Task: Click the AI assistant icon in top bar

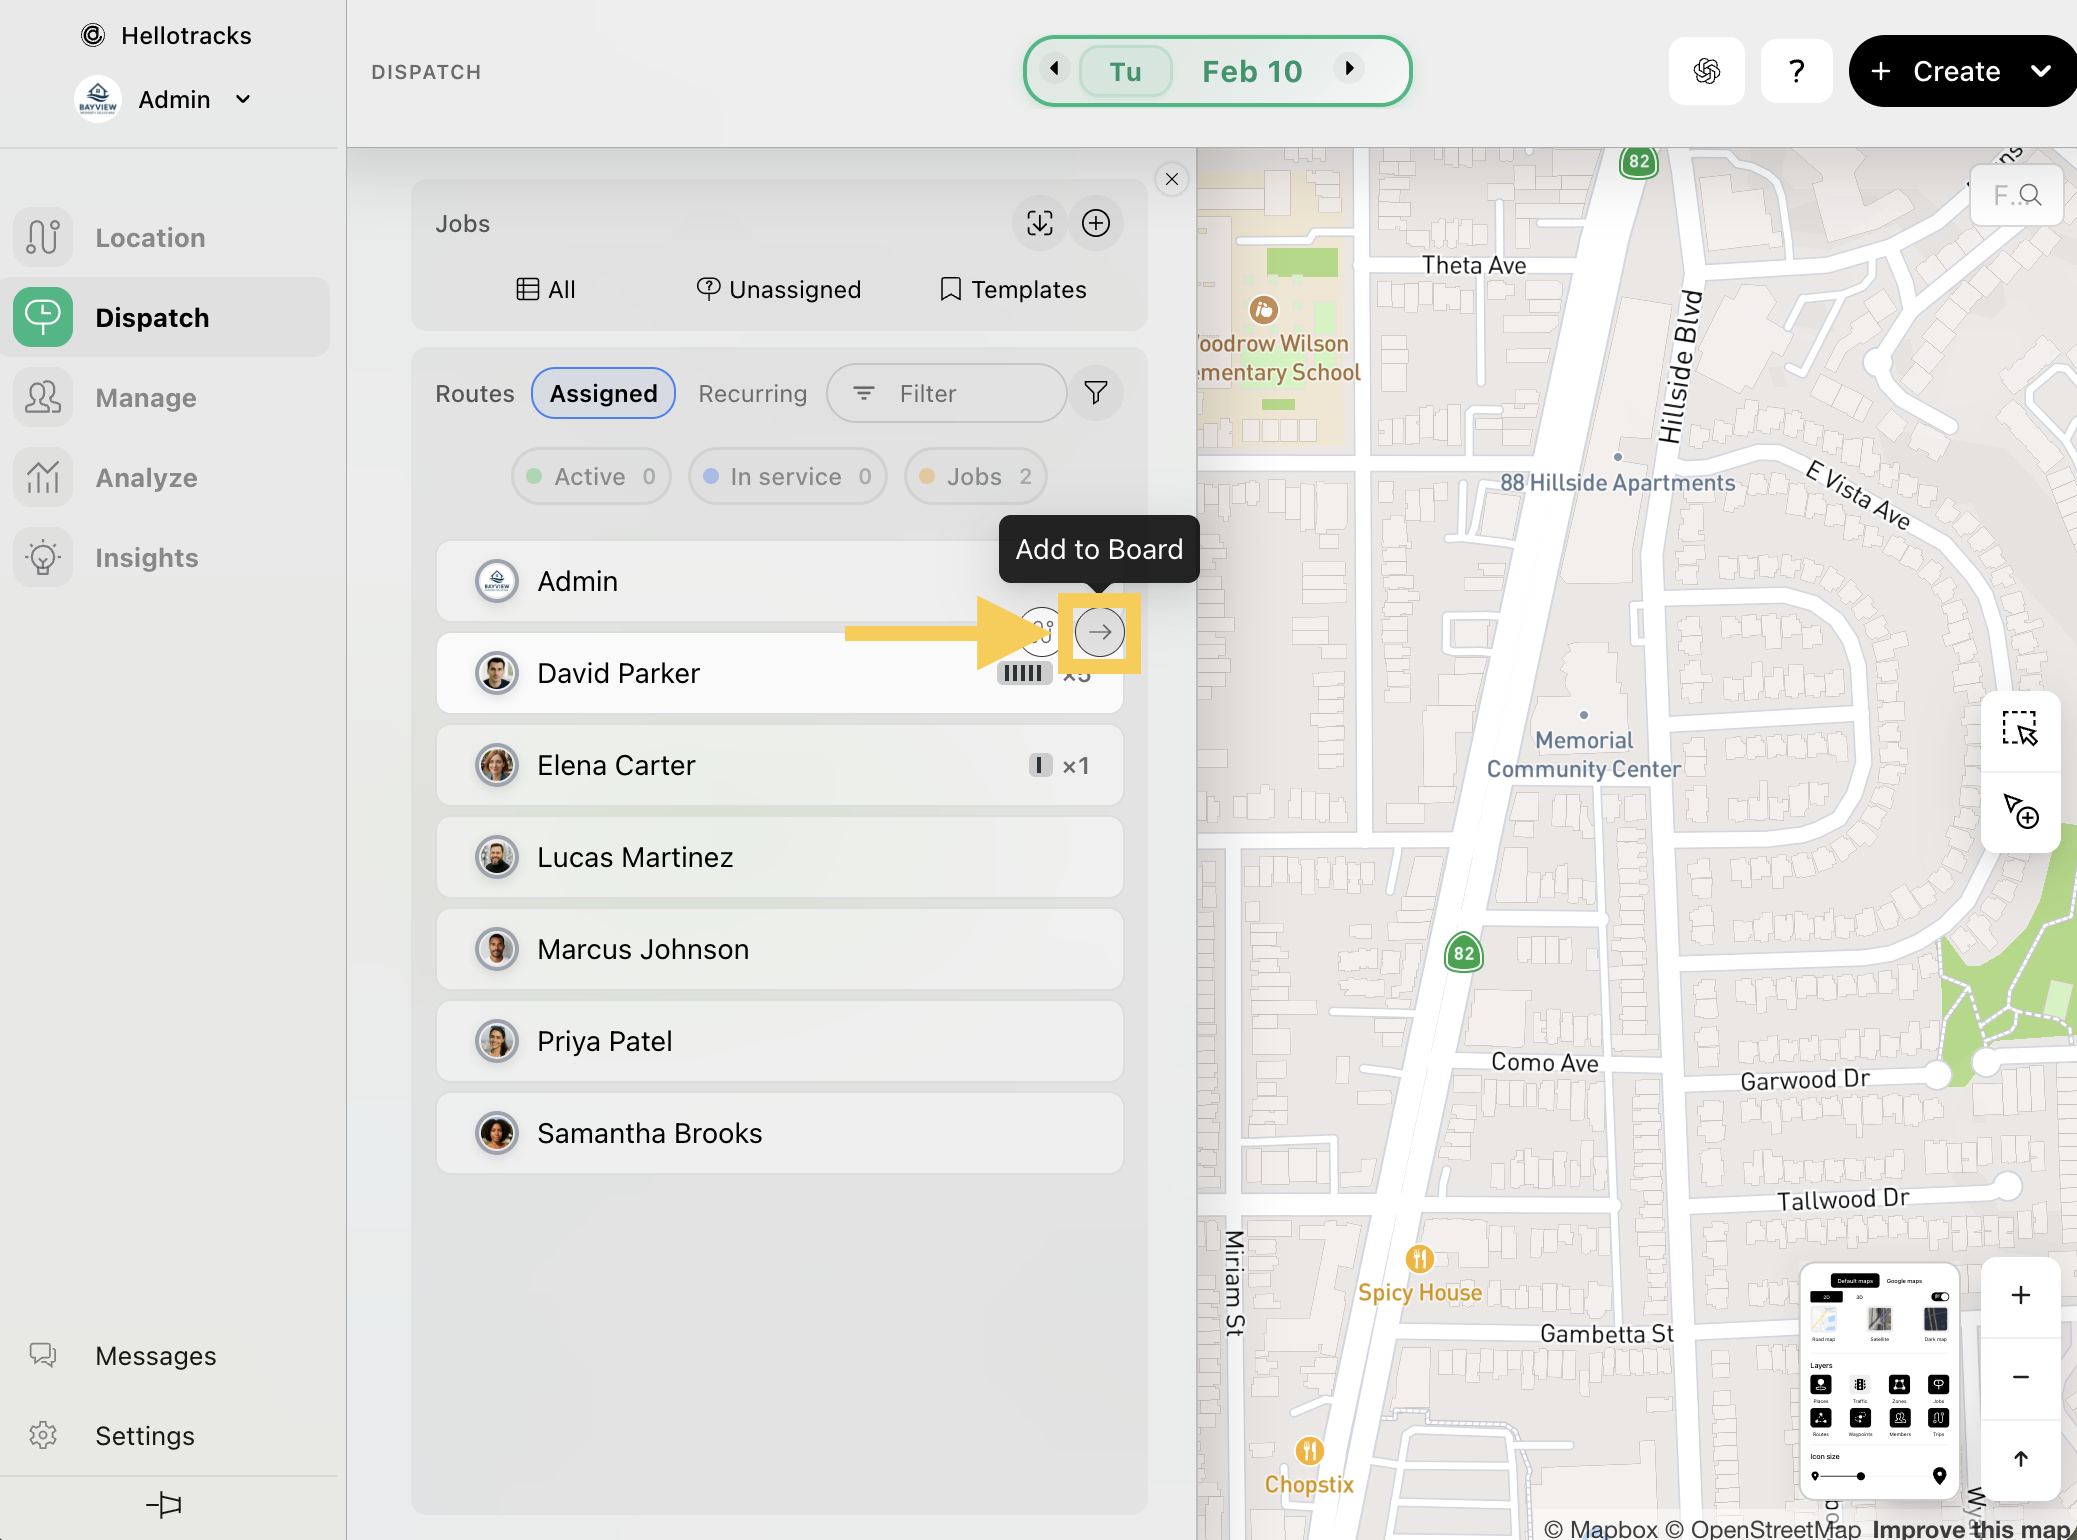Action: point(1706,71)
